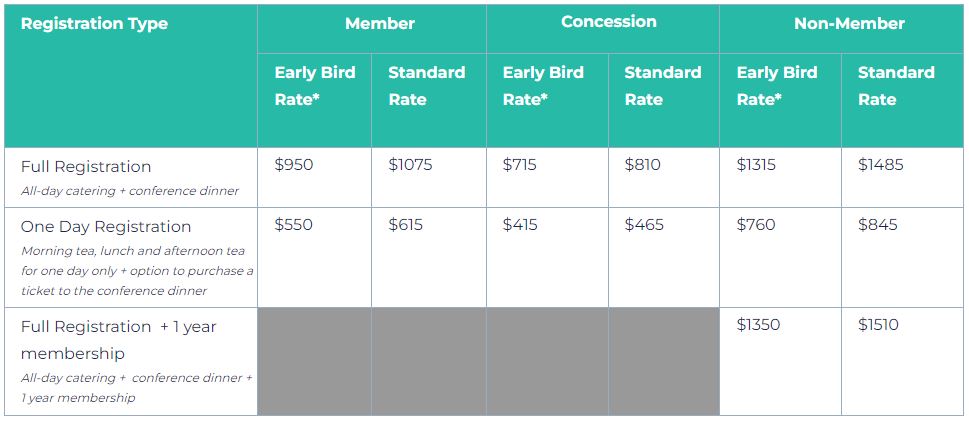Click the One Day Registration row label
Image resolution: width=969 pixels, height=421 pixels.
coord(106,227)
